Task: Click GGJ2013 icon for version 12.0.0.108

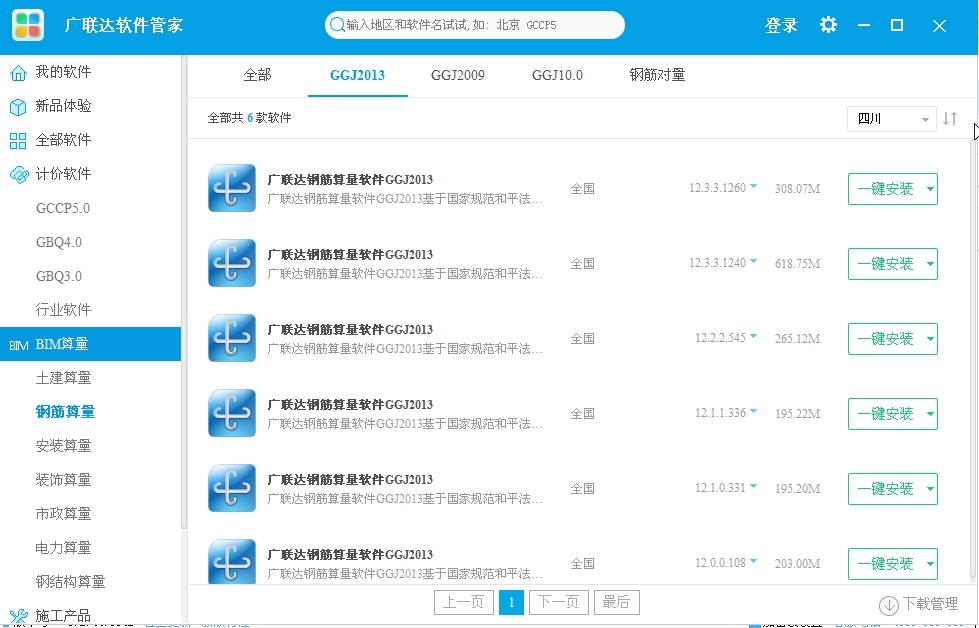Action: (x=232, y=561)
